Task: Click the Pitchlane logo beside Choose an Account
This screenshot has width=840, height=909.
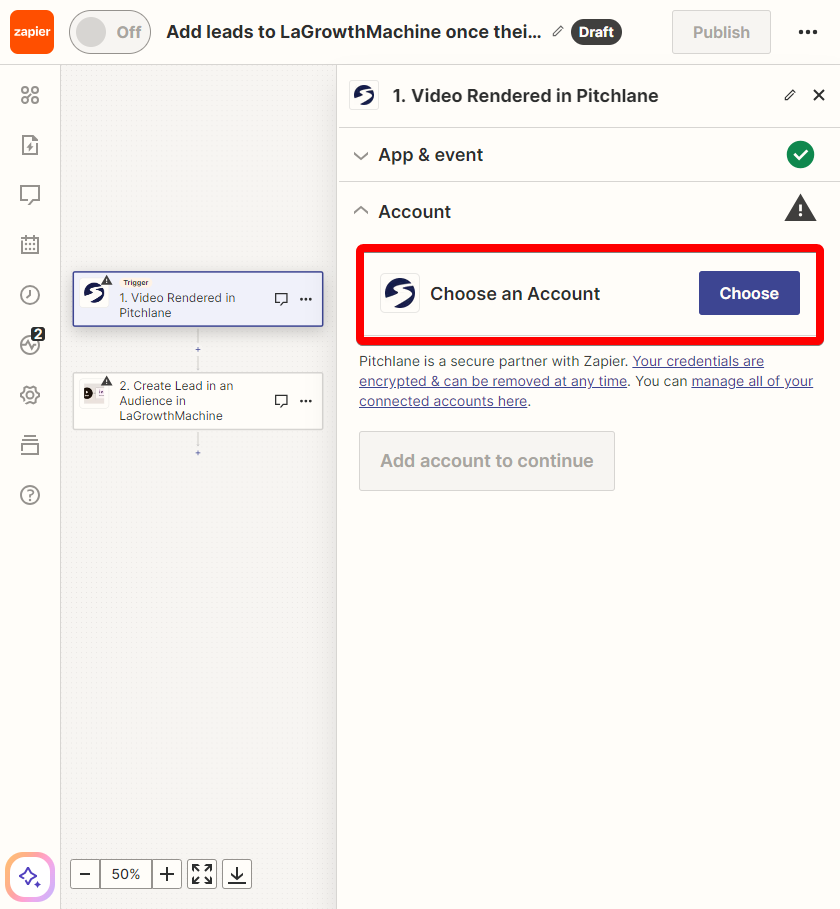Action: point(400,293)
